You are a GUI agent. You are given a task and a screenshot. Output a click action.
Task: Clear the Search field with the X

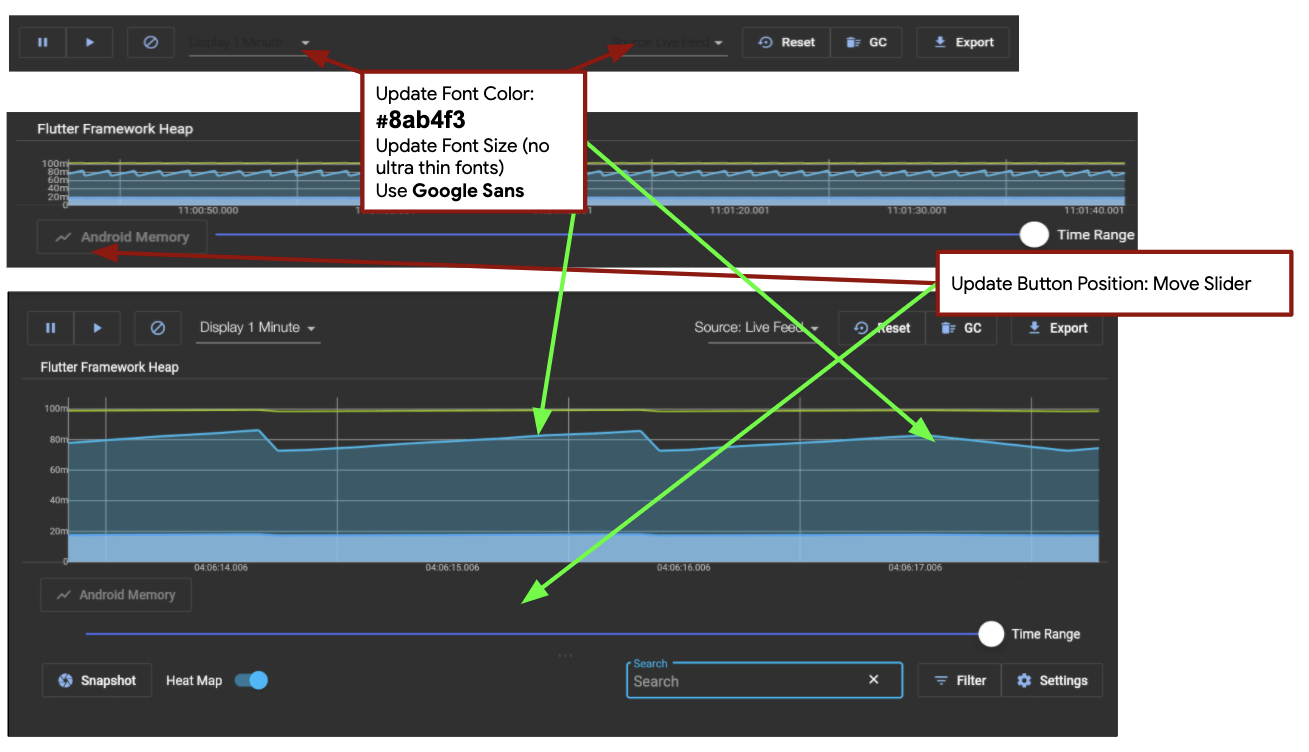pyautogui.click(x=874, y=679)
